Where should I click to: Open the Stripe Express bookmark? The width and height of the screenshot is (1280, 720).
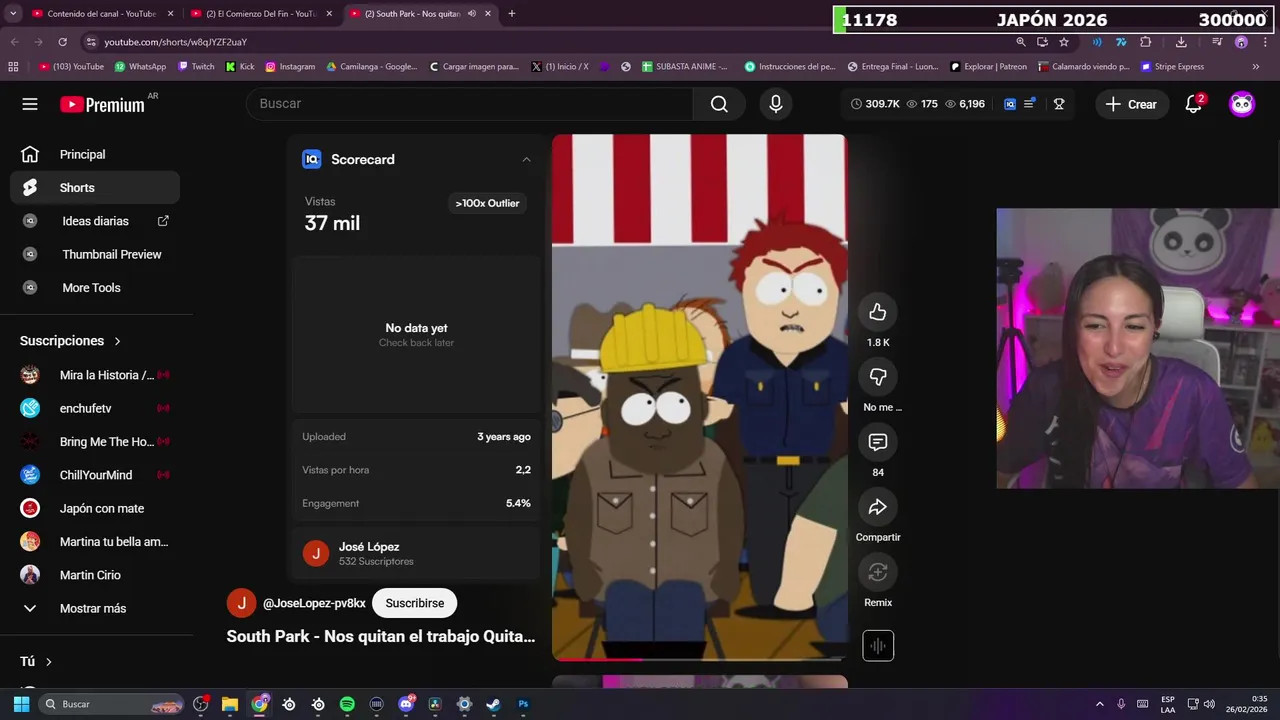coord(1172,67)
